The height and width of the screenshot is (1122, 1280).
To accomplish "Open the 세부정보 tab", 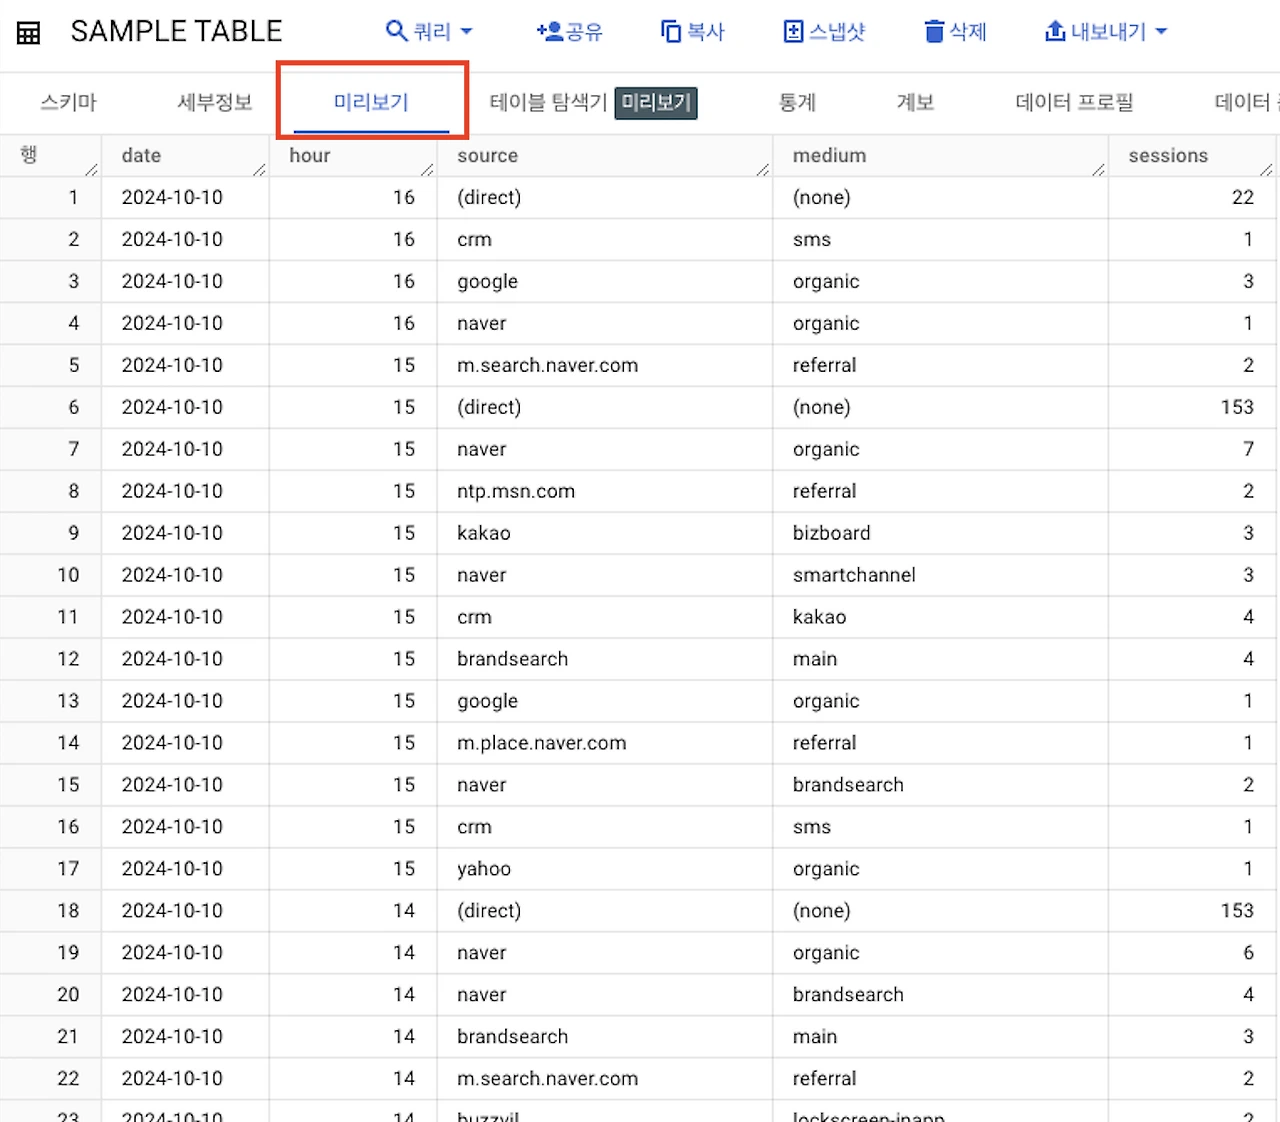I will (213, 101).
